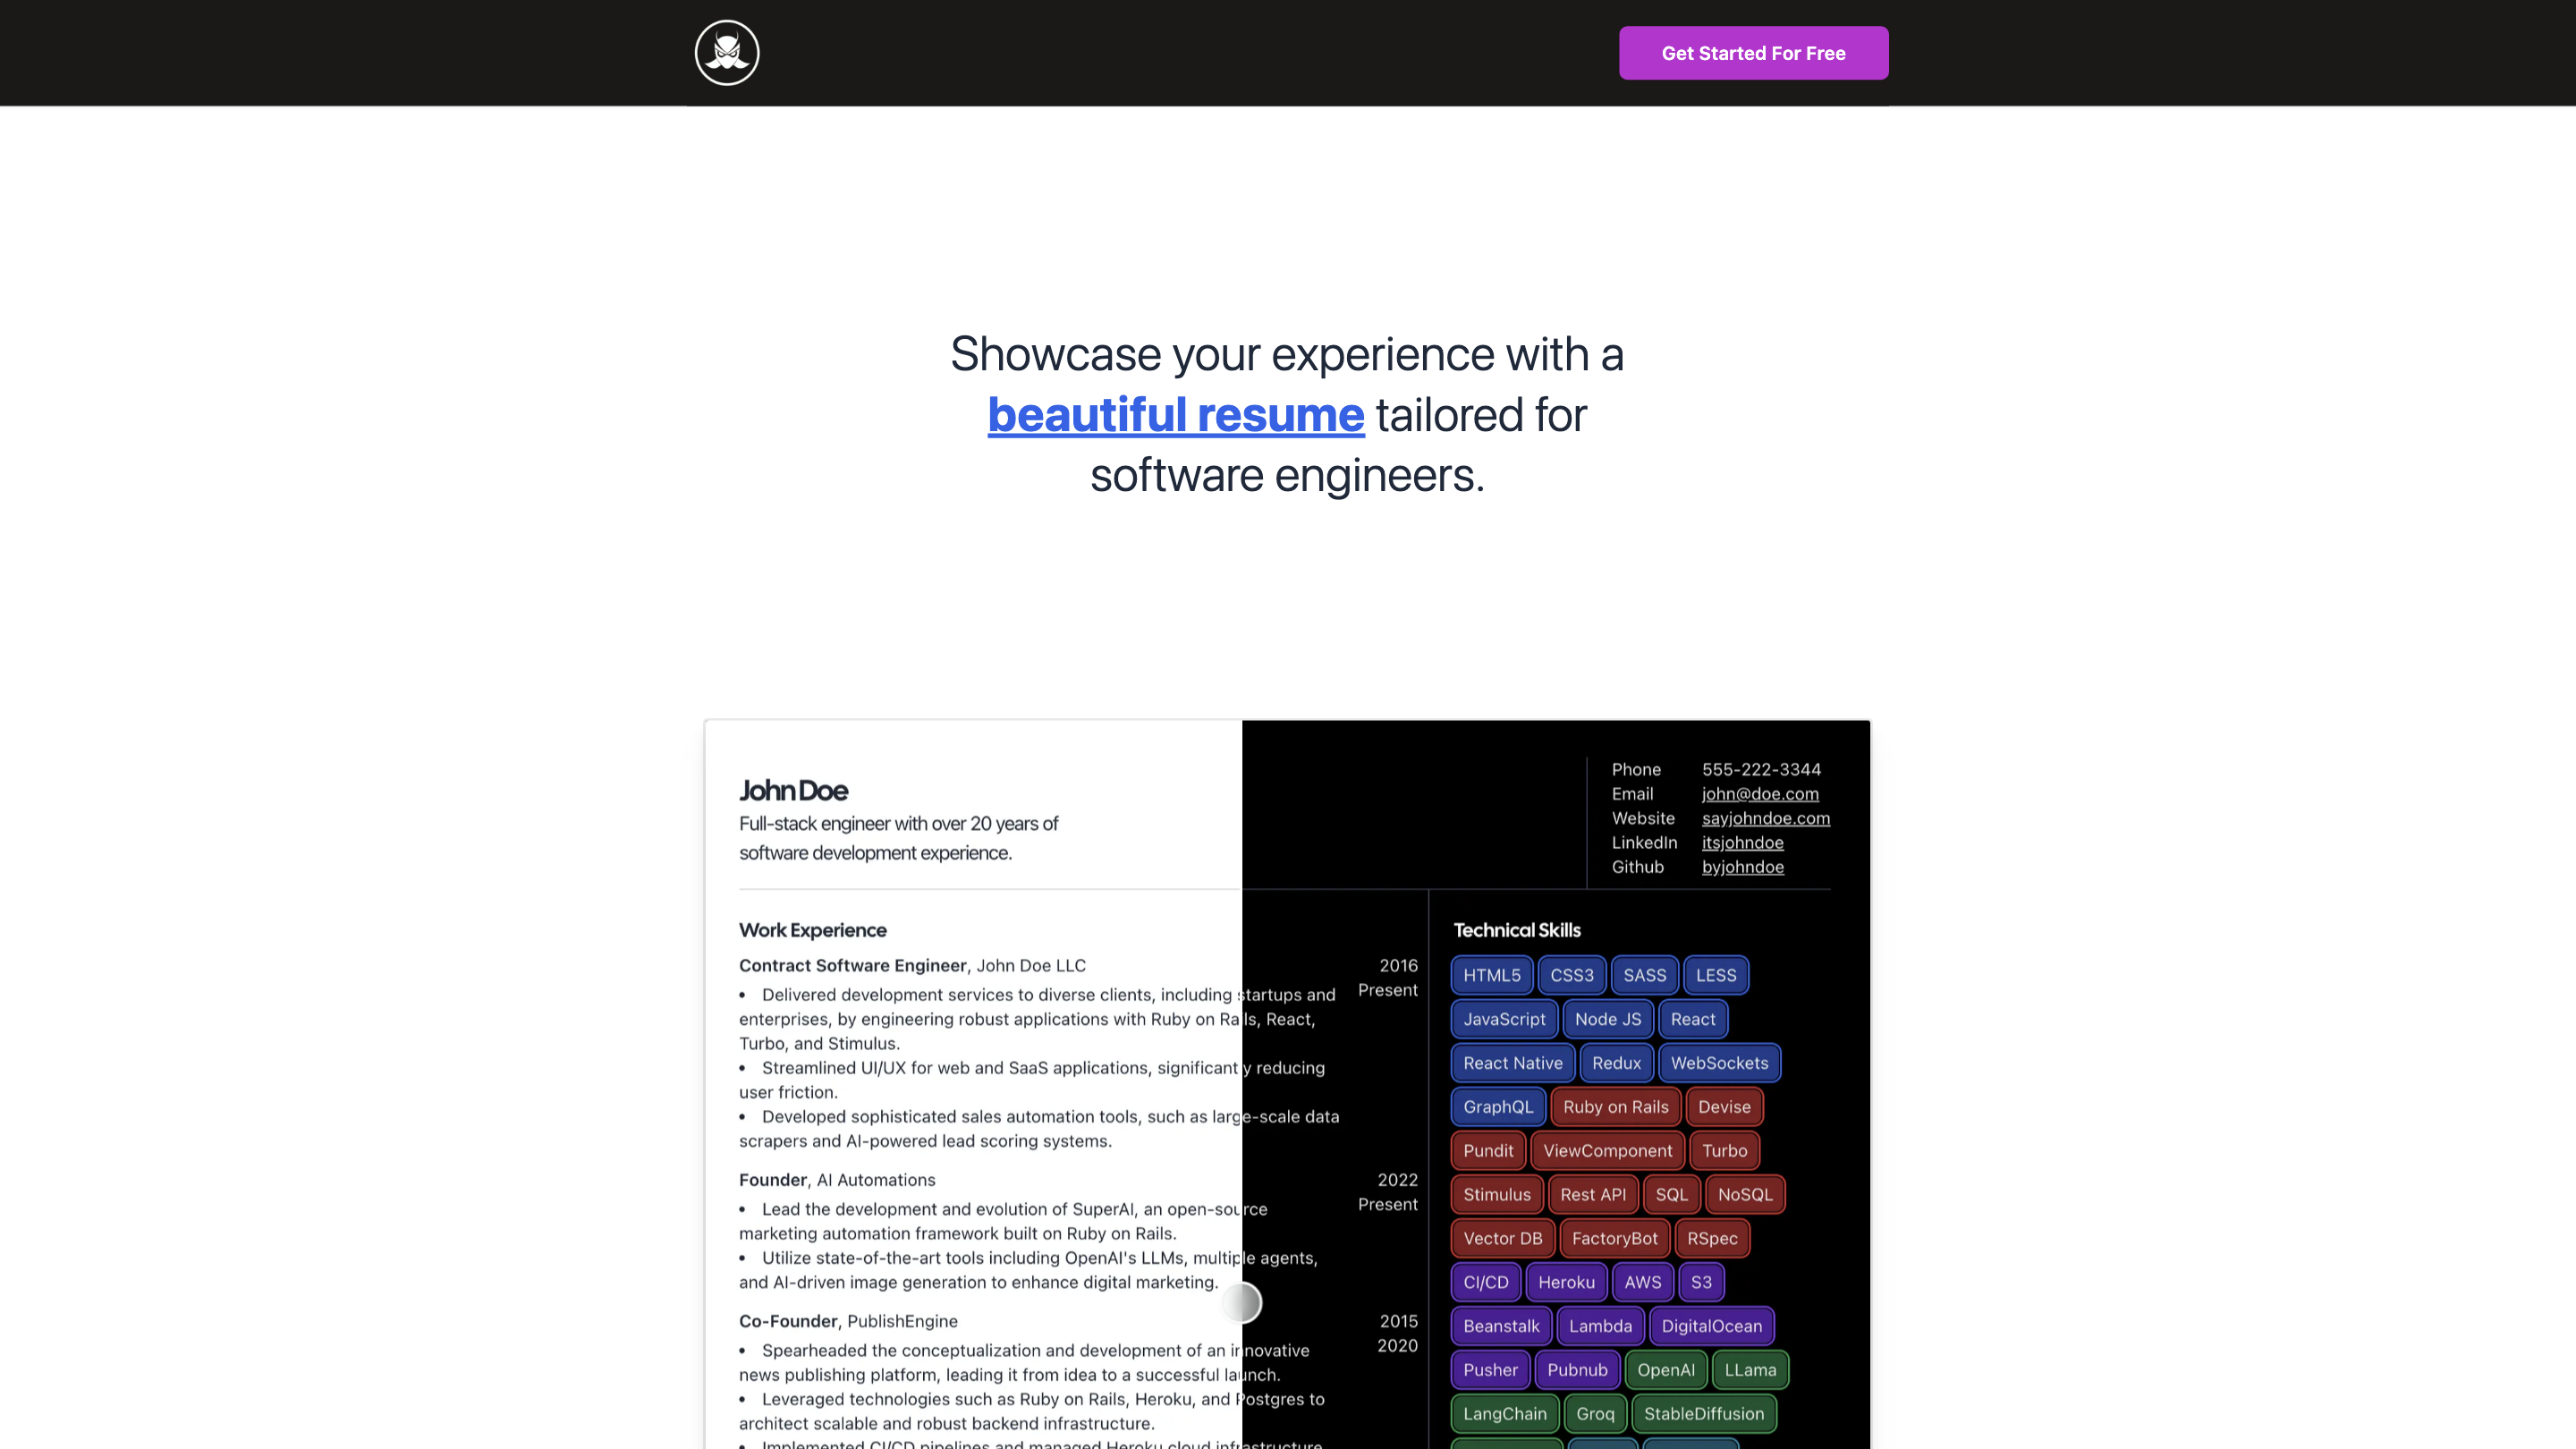2576x1449 pixels.
Task: Click the DigitalOcean skill badge
Action: [1711, 1326]
